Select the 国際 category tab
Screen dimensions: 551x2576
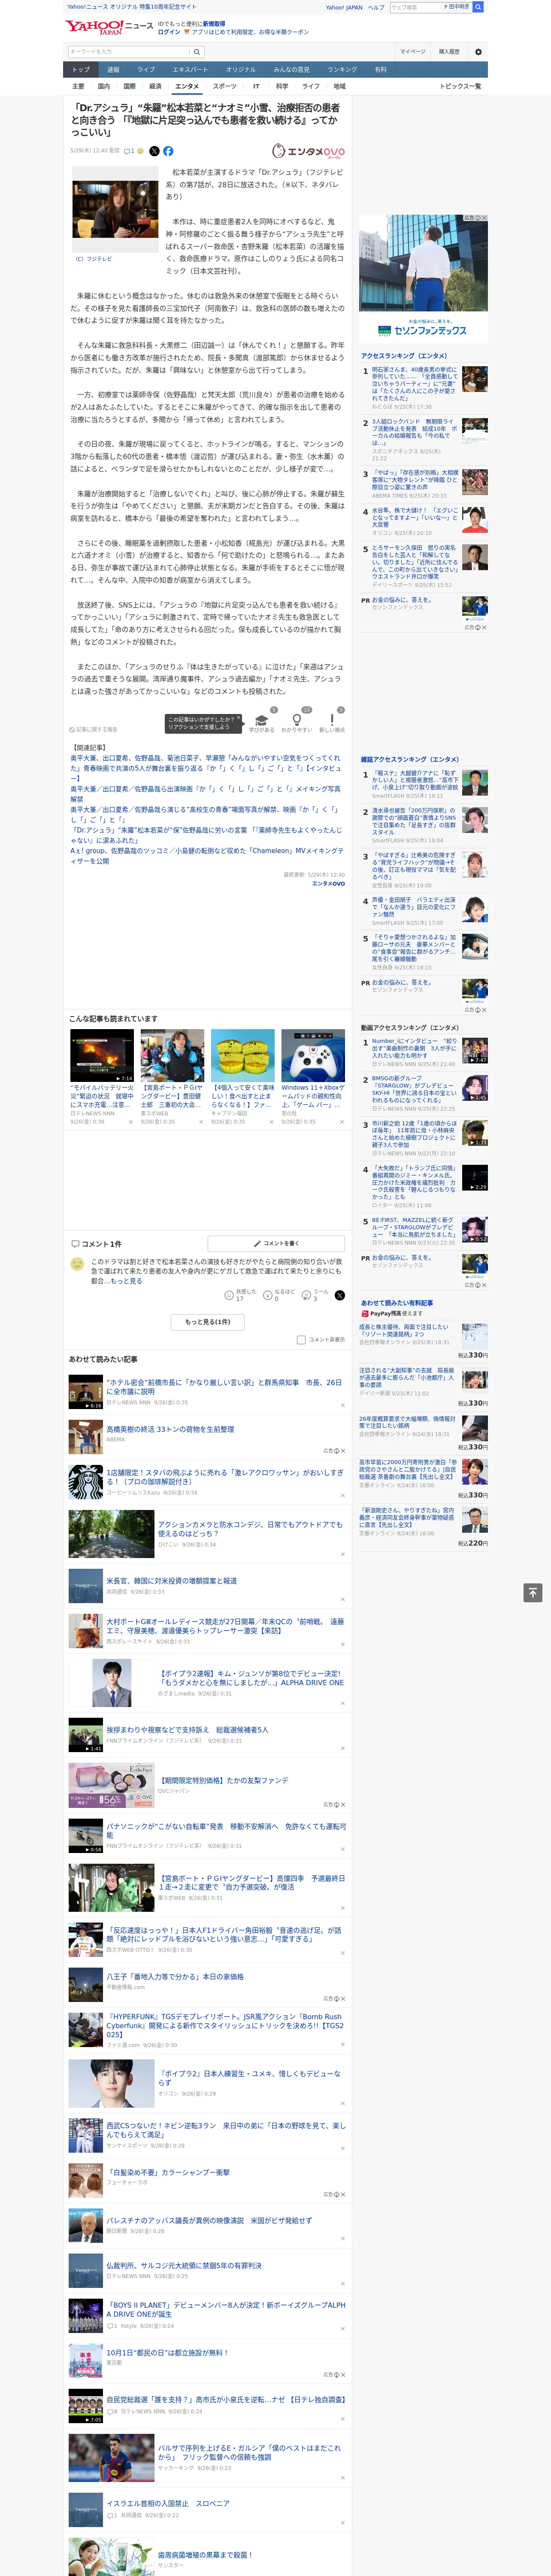pos(129,87)
